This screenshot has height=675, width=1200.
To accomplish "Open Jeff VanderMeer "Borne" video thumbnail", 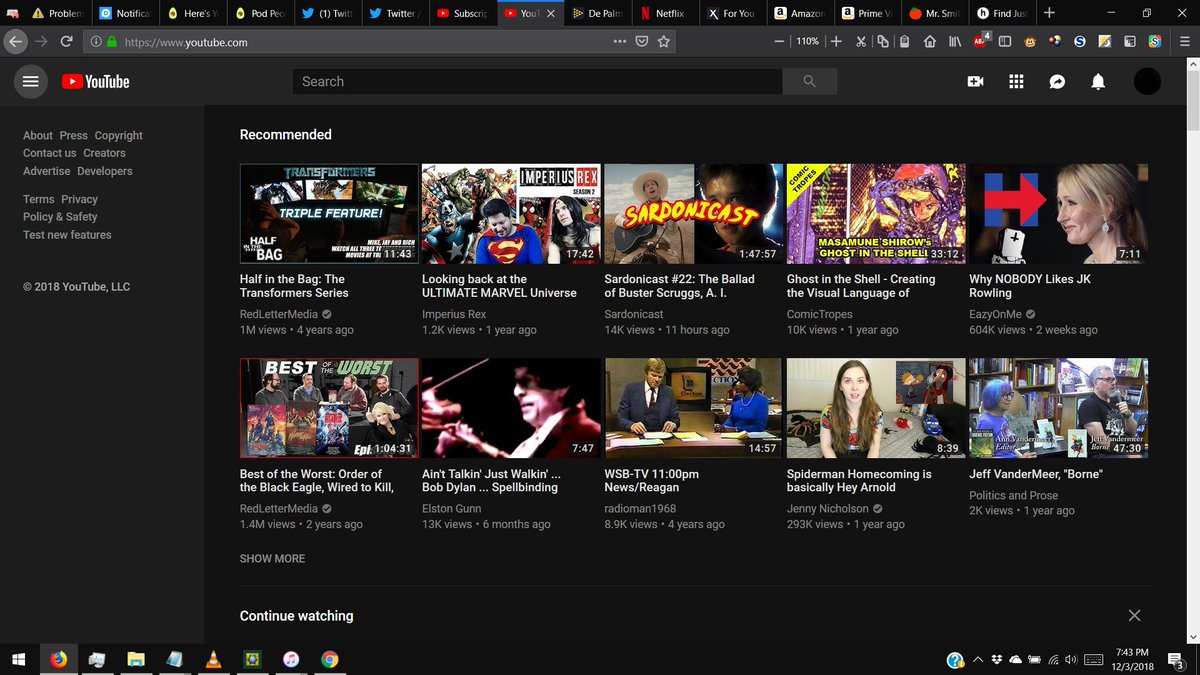I will pos(1058,408).
